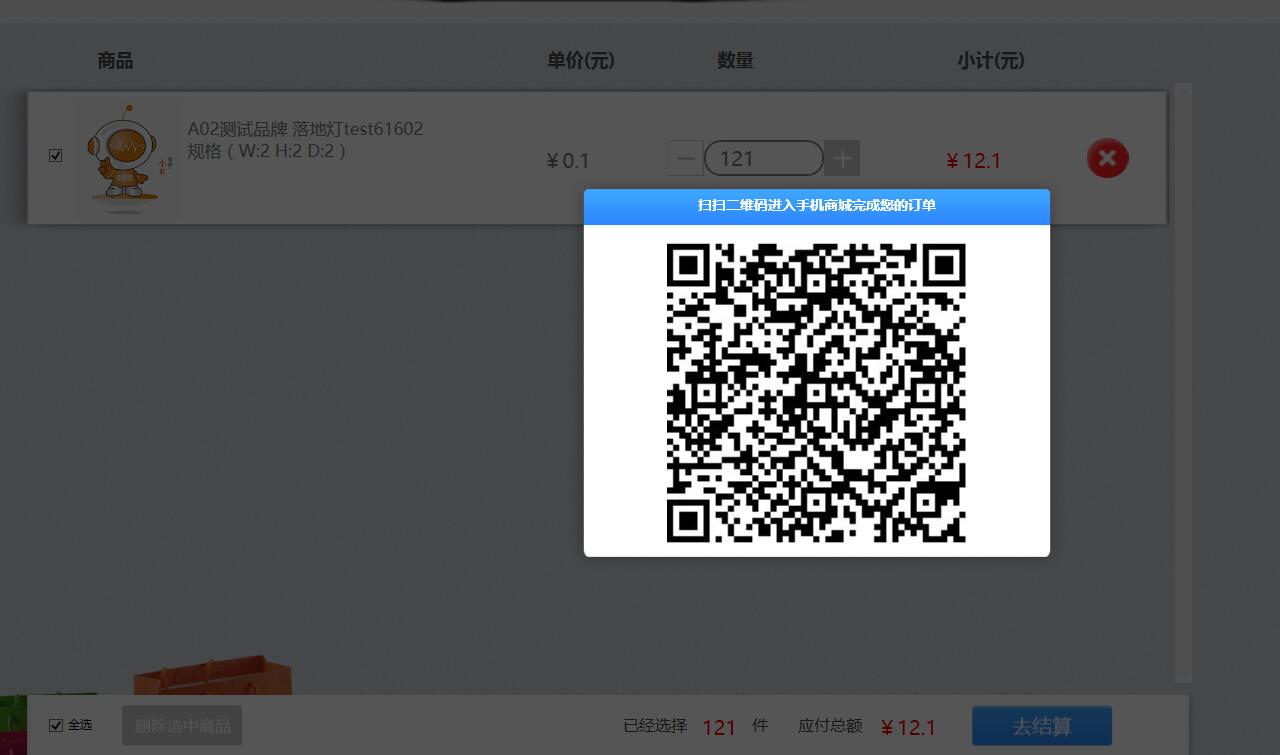Remove item with the red X icon
This screenshot has width=1280, height=755.
tap(1107, 158)
